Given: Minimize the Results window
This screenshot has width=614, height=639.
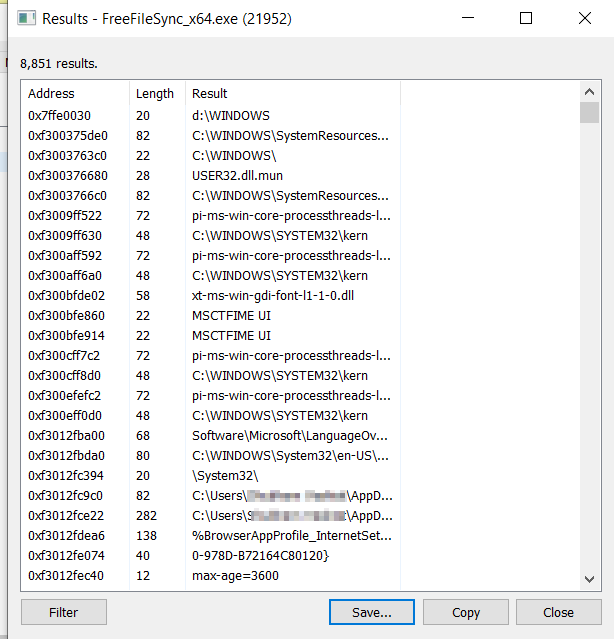Looking at the screenshot, I should tap(468, 19).
